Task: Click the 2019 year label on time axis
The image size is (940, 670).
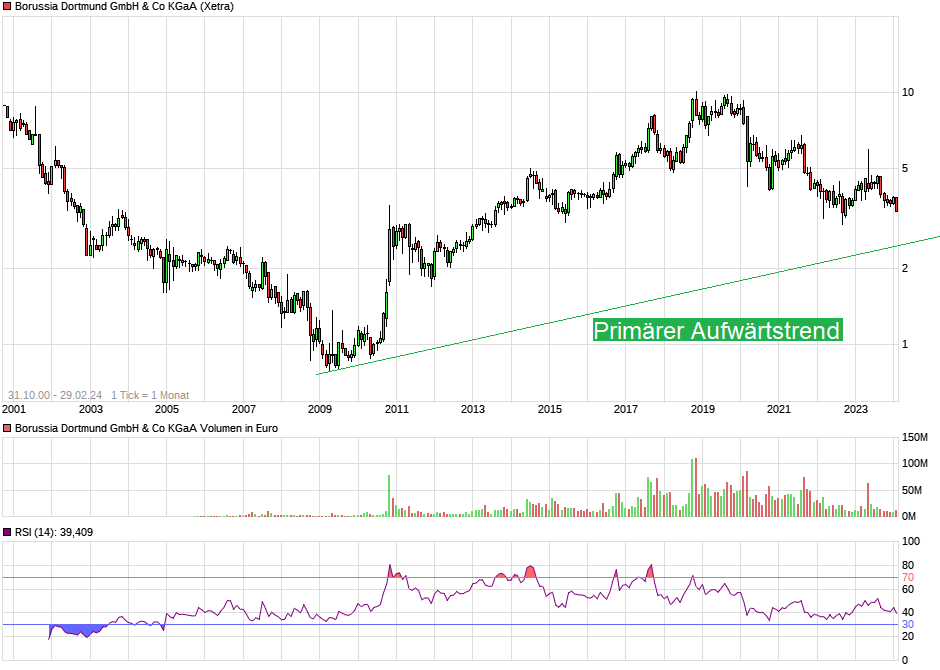Action: (x=703, y=409)
